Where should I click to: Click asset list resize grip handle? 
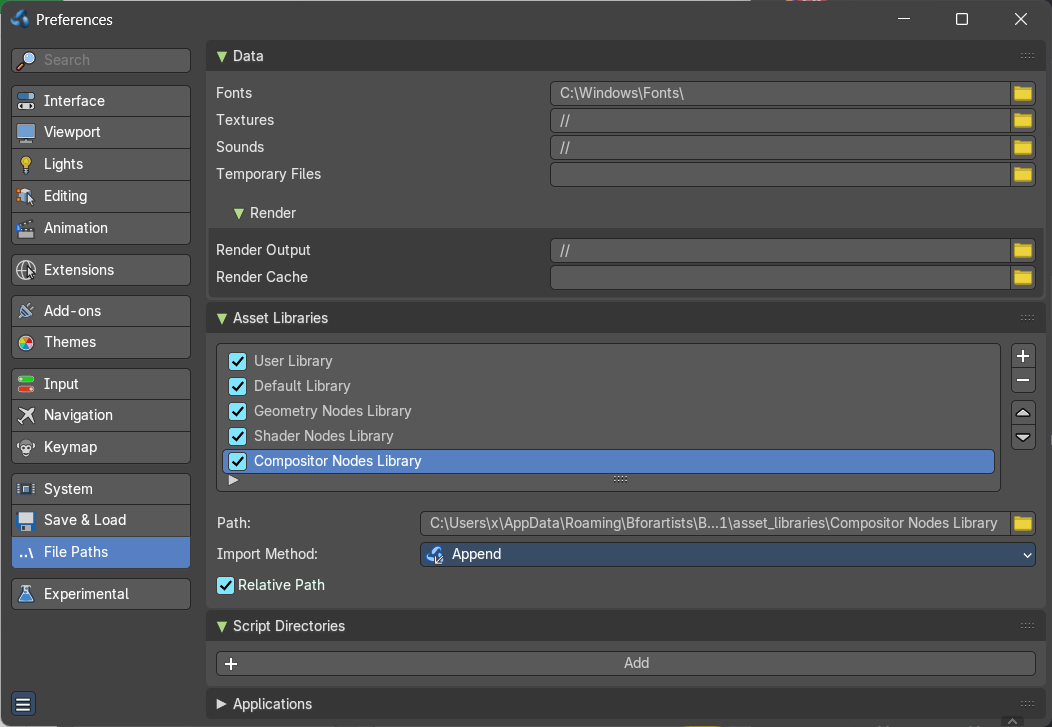620,479
